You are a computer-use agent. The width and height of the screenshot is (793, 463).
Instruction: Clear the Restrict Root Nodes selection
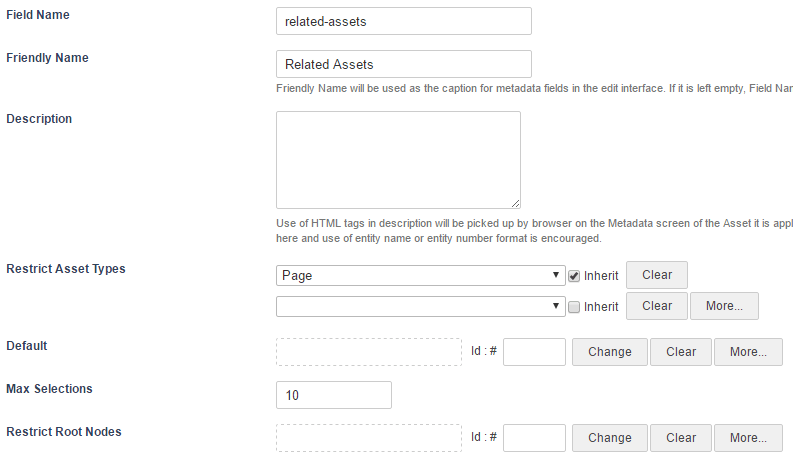681,438
